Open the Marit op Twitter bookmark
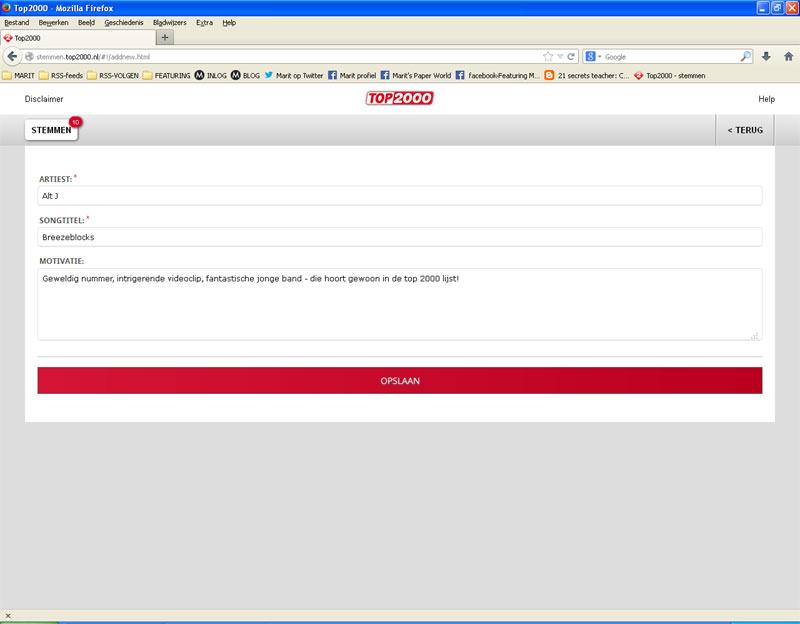 click(293, 75)
